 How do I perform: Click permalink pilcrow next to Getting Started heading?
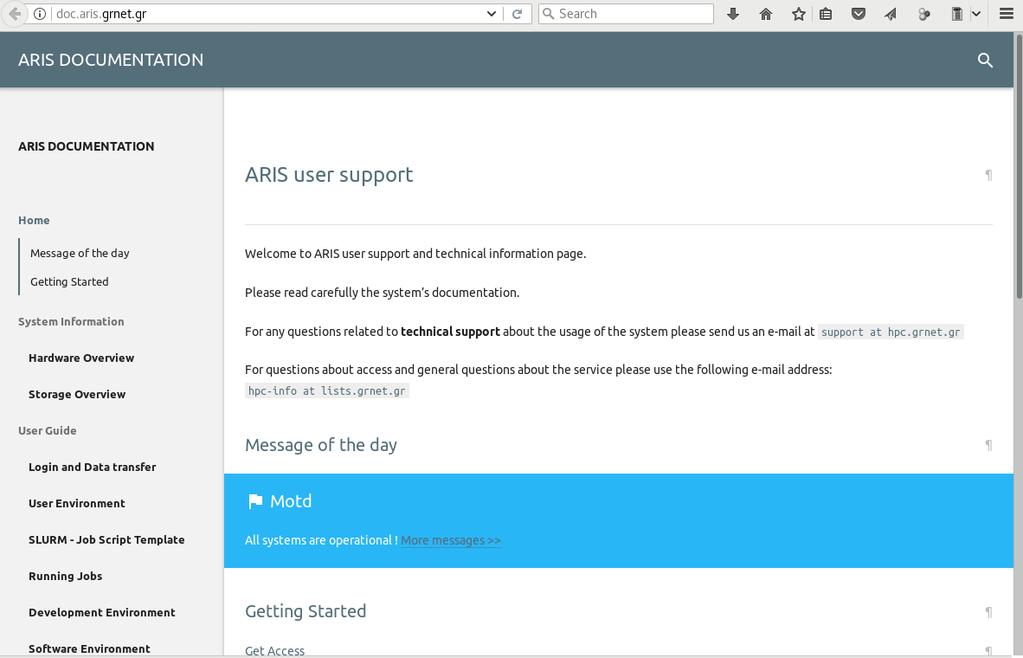click(x=988, y=612)
